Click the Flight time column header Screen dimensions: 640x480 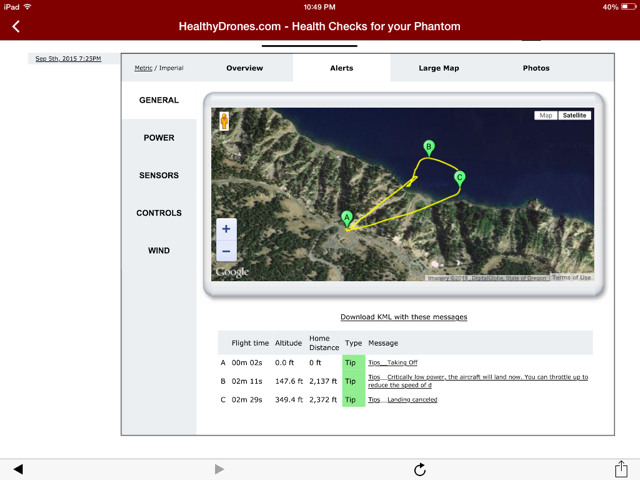[250, 343]
